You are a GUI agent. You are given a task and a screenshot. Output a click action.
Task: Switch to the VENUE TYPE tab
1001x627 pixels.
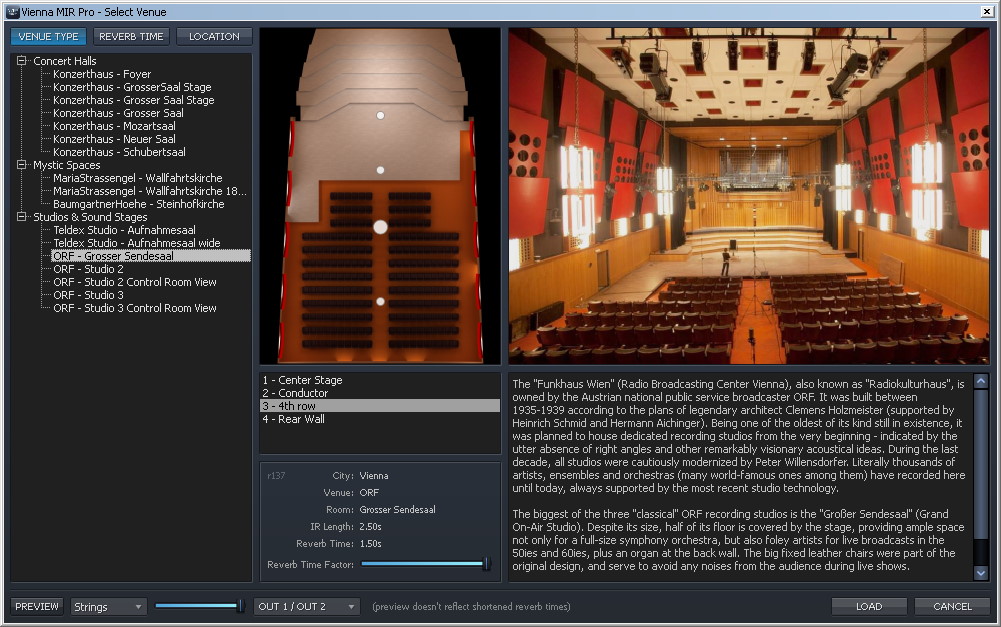pos(49,36)
